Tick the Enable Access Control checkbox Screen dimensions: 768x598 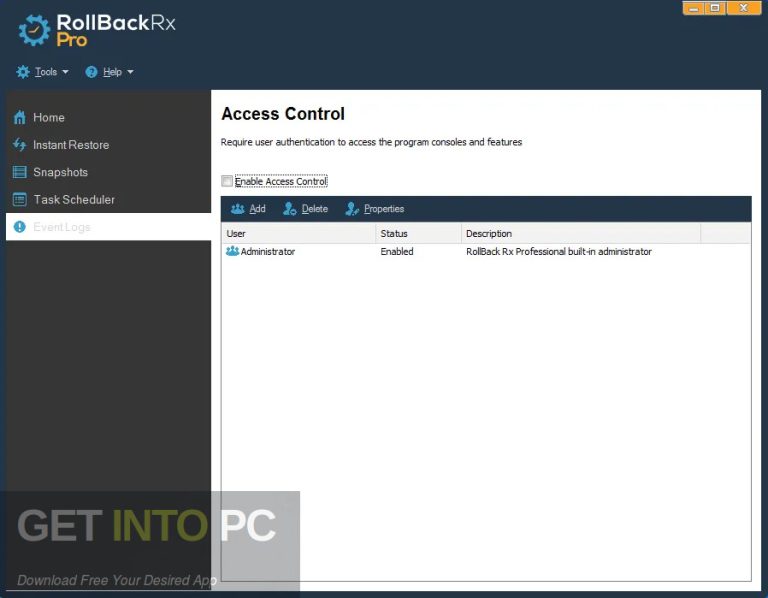(227, 181)
